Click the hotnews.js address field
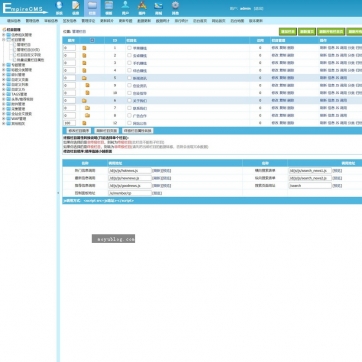Viewport: 362px width, 362px height. tap(130, 170)
